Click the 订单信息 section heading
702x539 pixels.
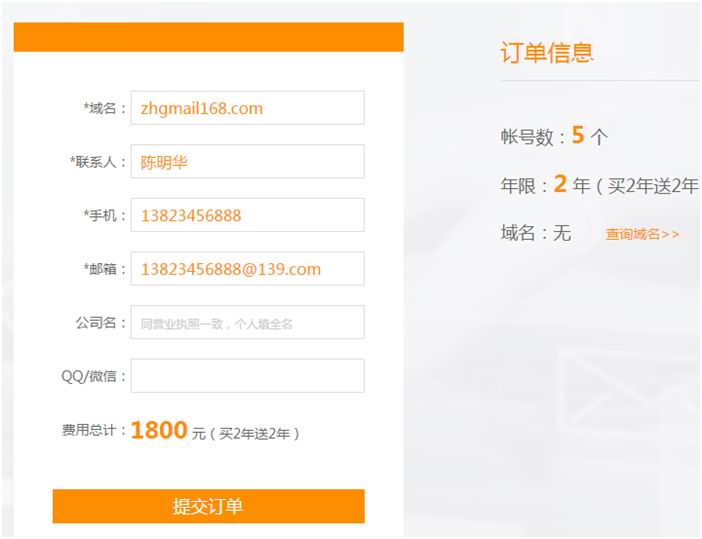click(x=546, y=53)
